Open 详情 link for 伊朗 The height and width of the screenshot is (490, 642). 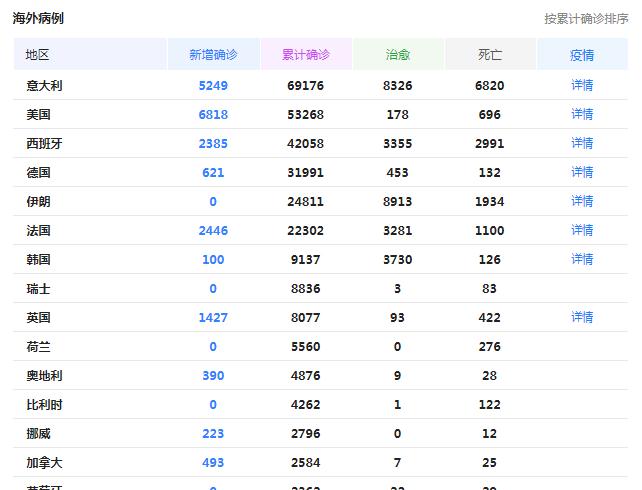tap(582, 201)
